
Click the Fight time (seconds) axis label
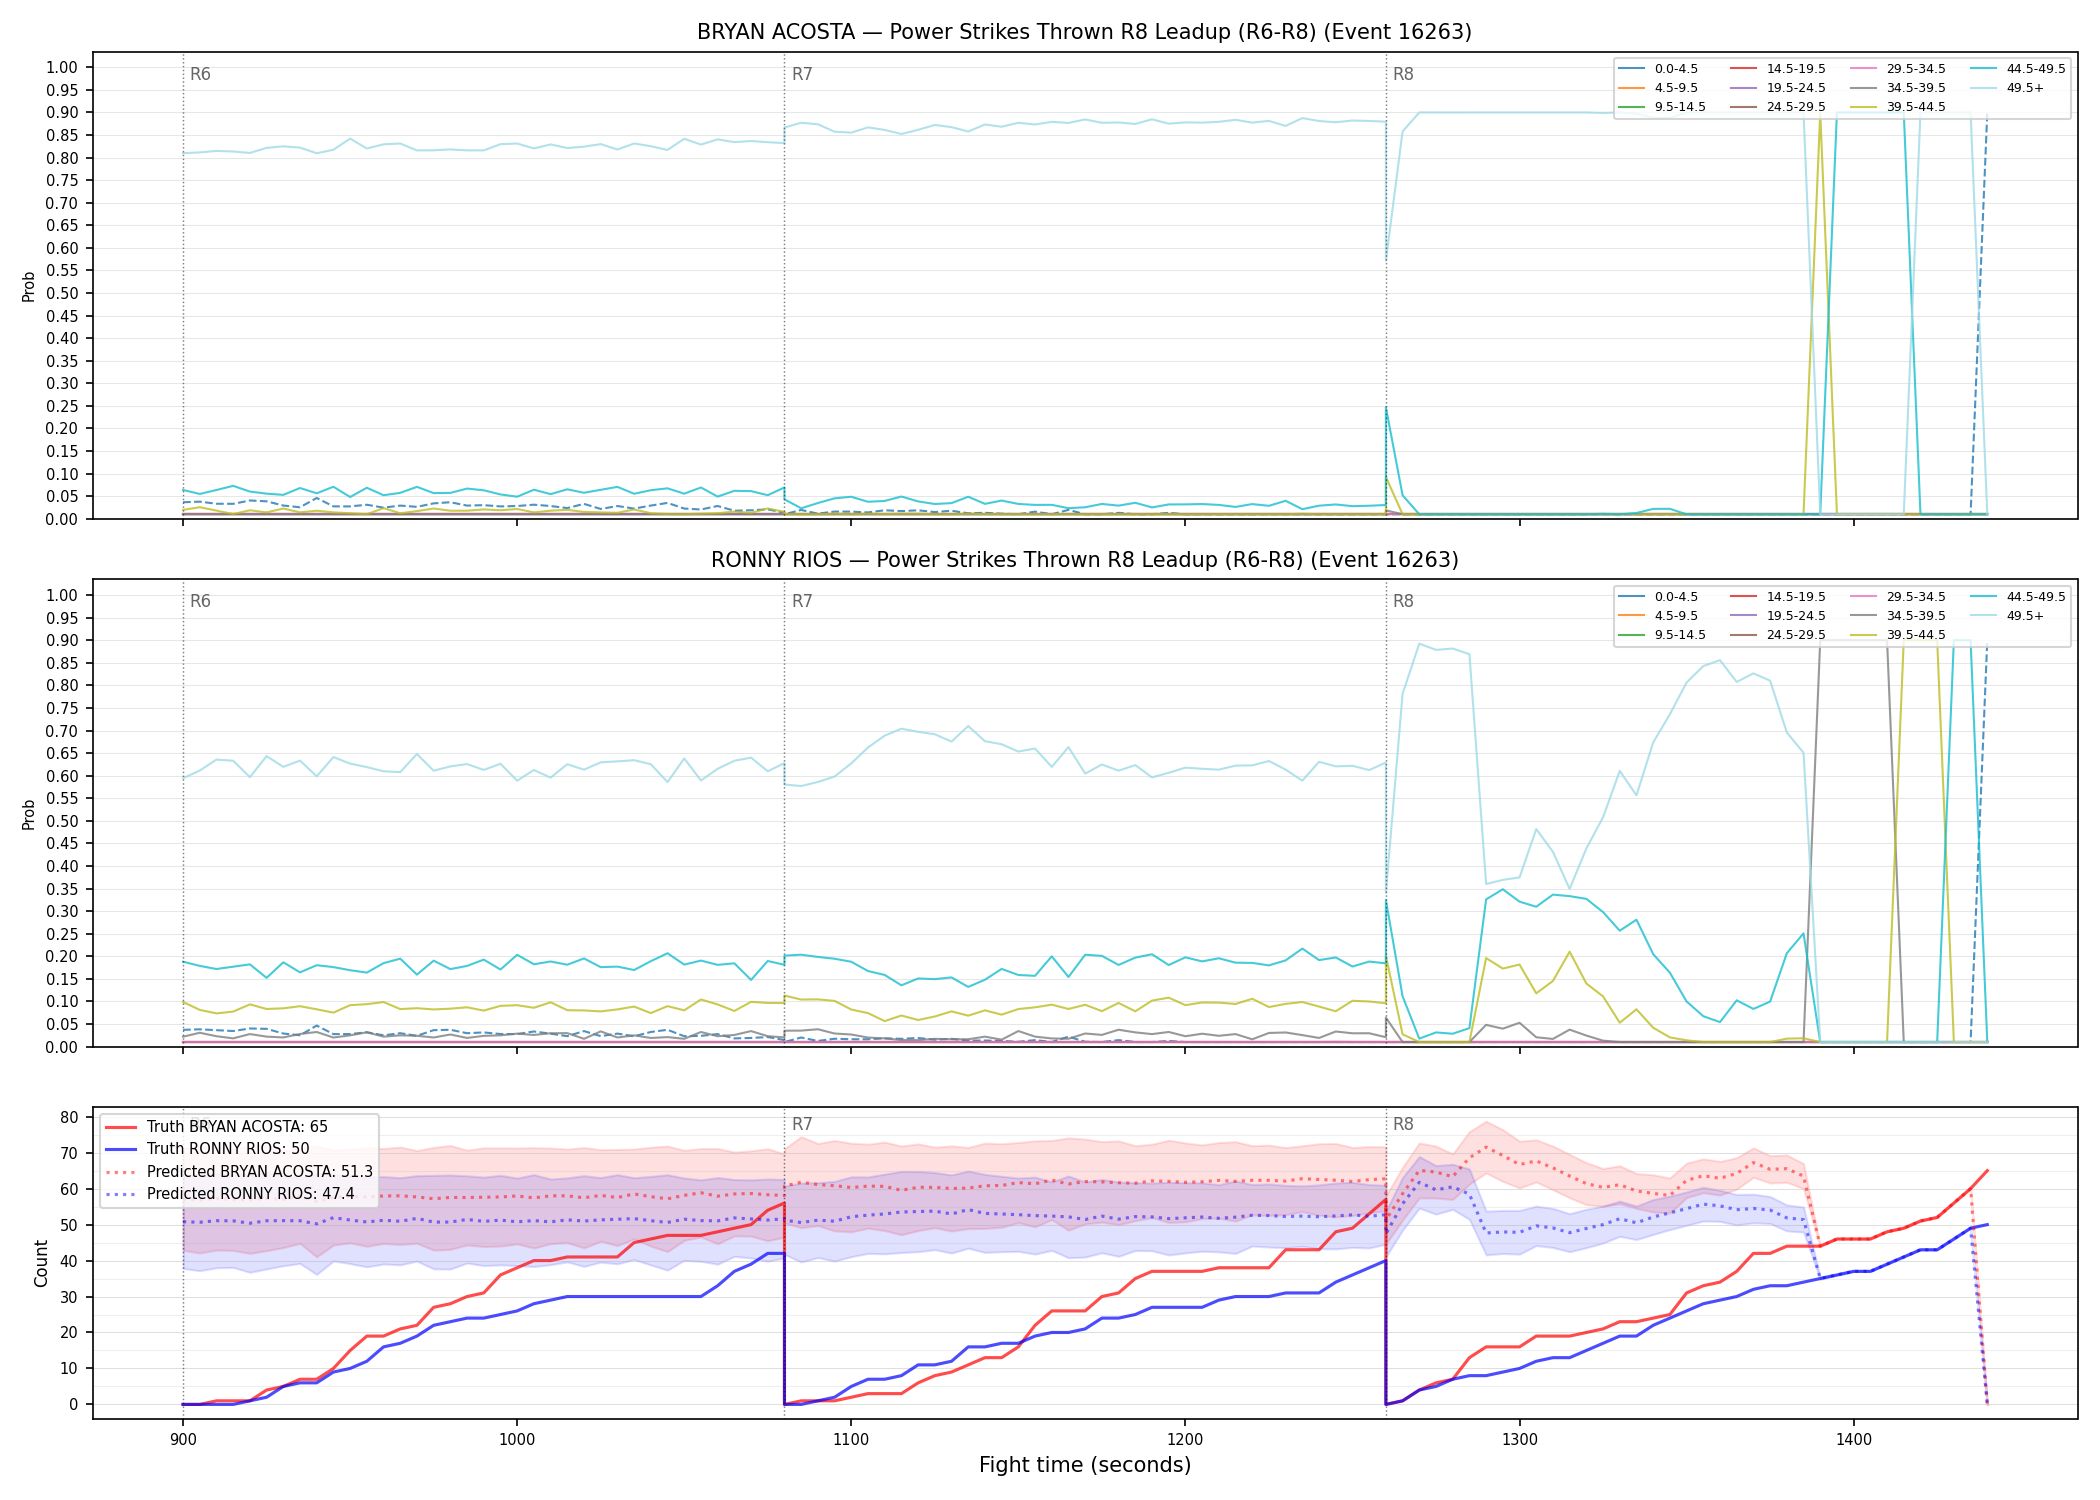pos(1085,1465)
